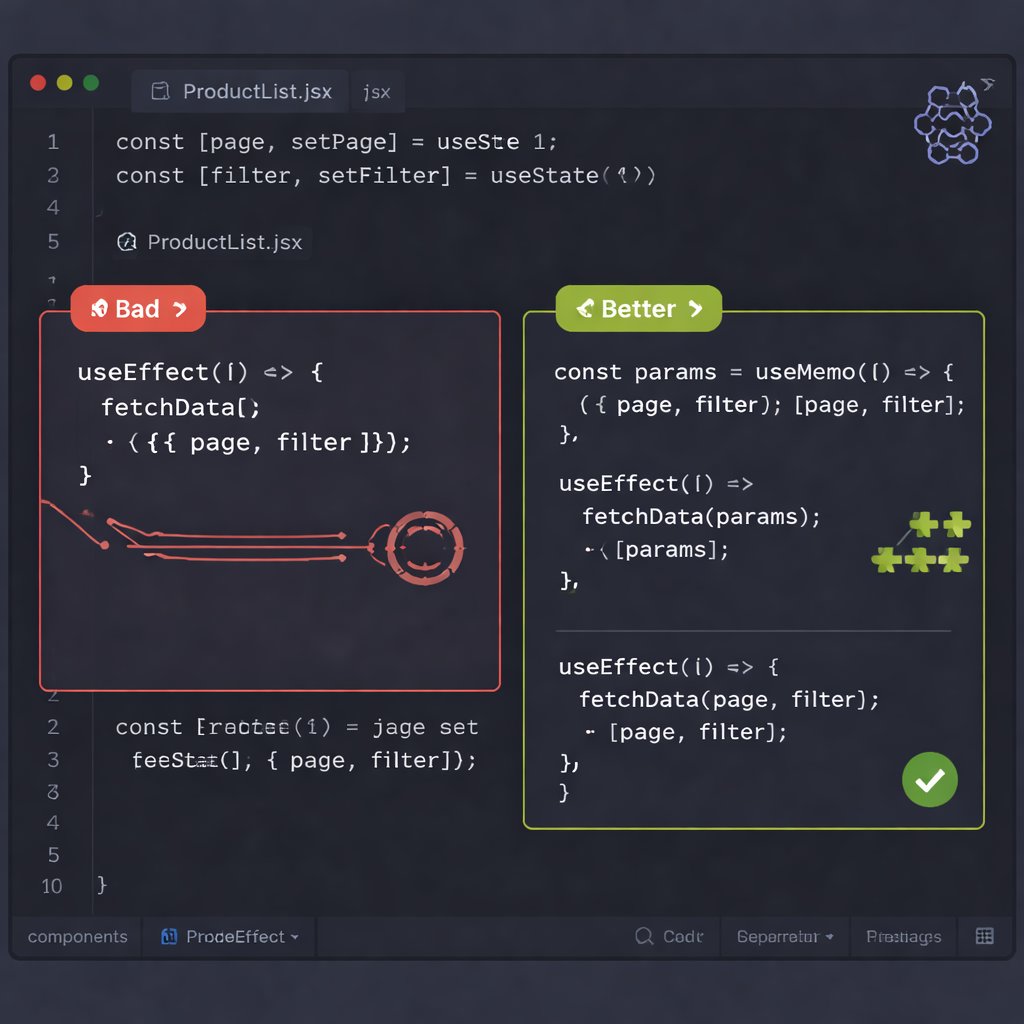Viewport: 1024px width, 1024px height.
Task: Open the Geparretur dropdown
Action: 785,936
